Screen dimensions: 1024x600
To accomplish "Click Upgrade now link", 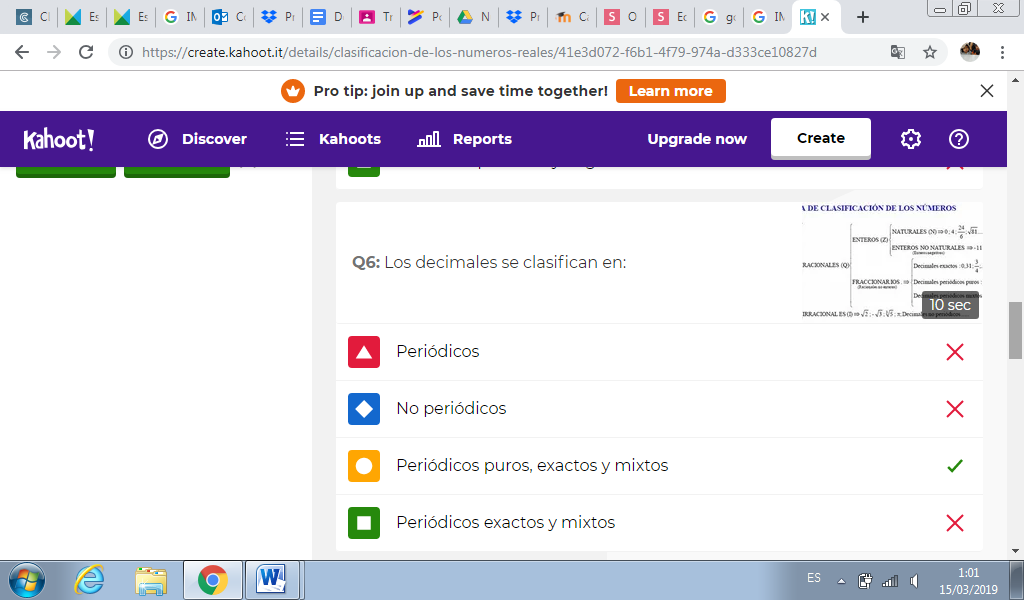I will [x=697, y=139].
